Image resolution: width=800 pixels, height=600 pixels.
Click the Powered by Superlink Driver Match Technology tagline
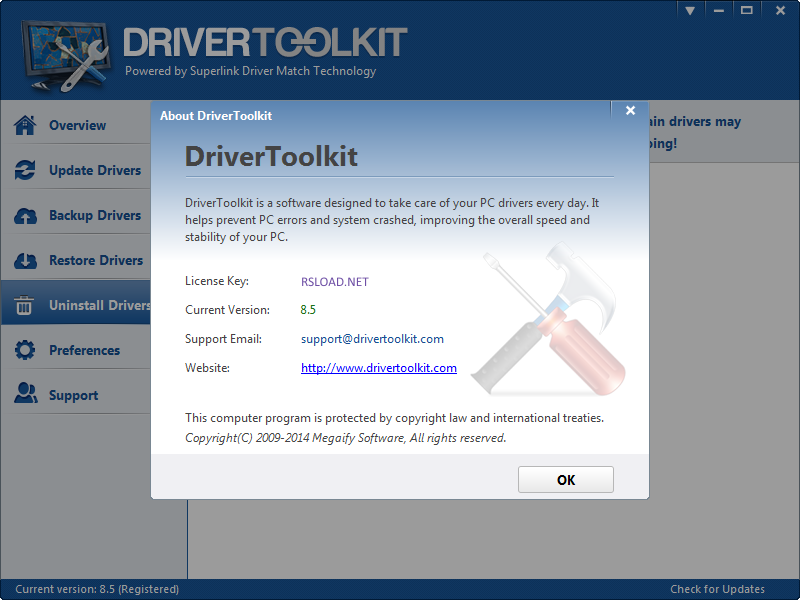[251, 71]
